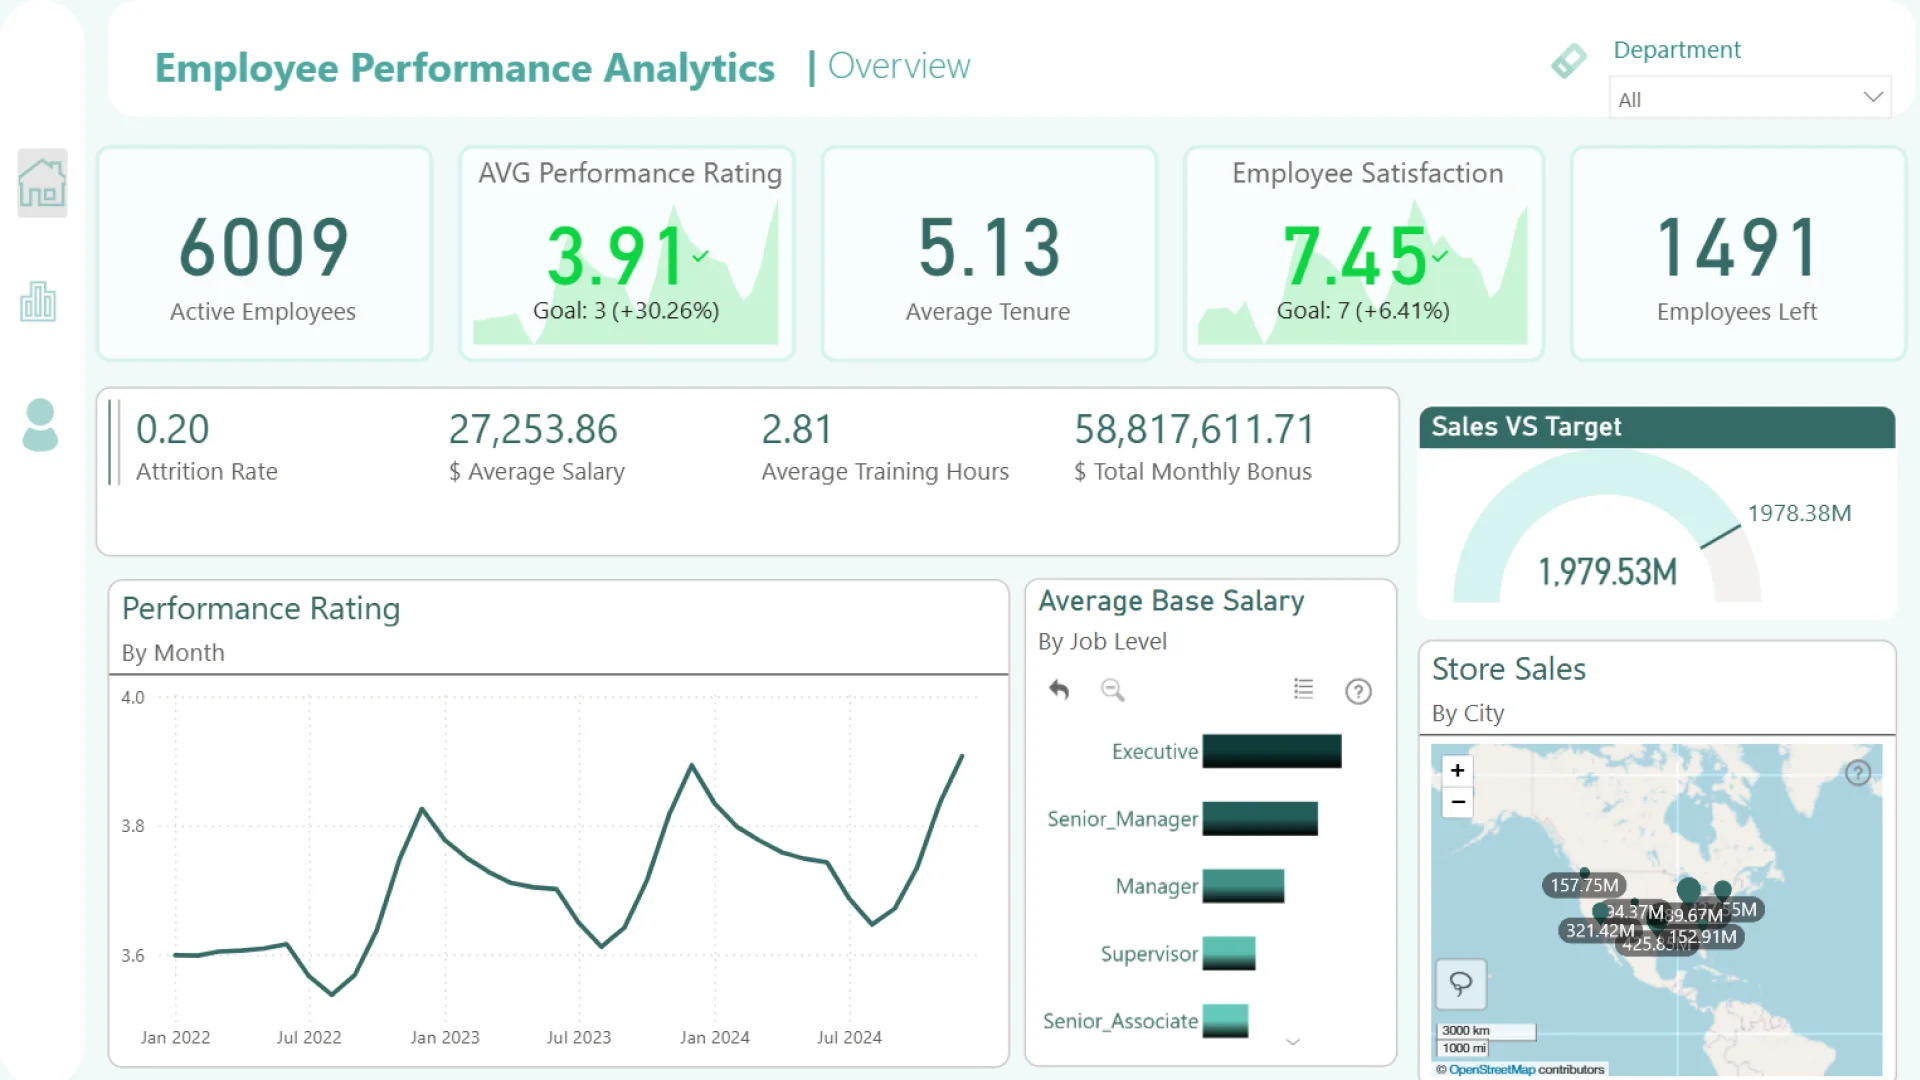Open the employee profile person icon
1920x1080 pixels.
40,425
